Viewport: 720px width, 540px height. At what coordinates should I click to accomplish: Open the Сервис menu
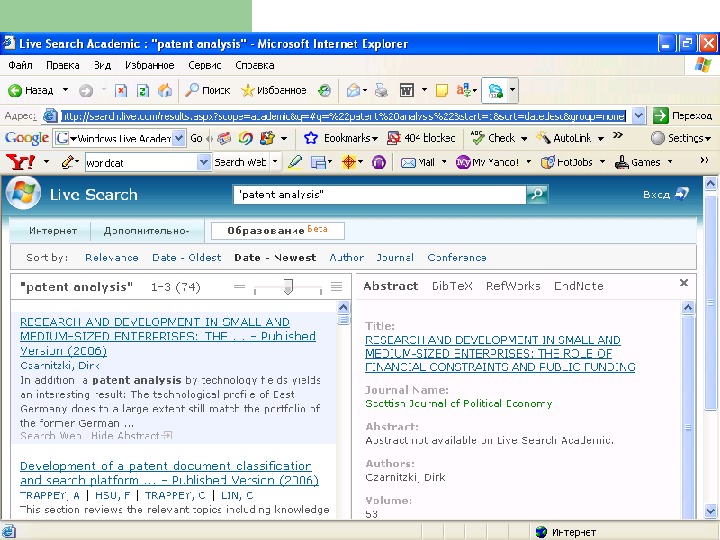pos(205,65)
